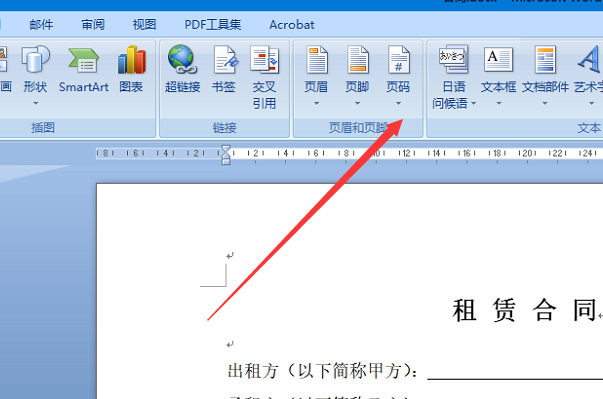This screenshot has width=603, height=399.
Task: Insert a 交叉引用 cross-reference
Action: point(264,77)
